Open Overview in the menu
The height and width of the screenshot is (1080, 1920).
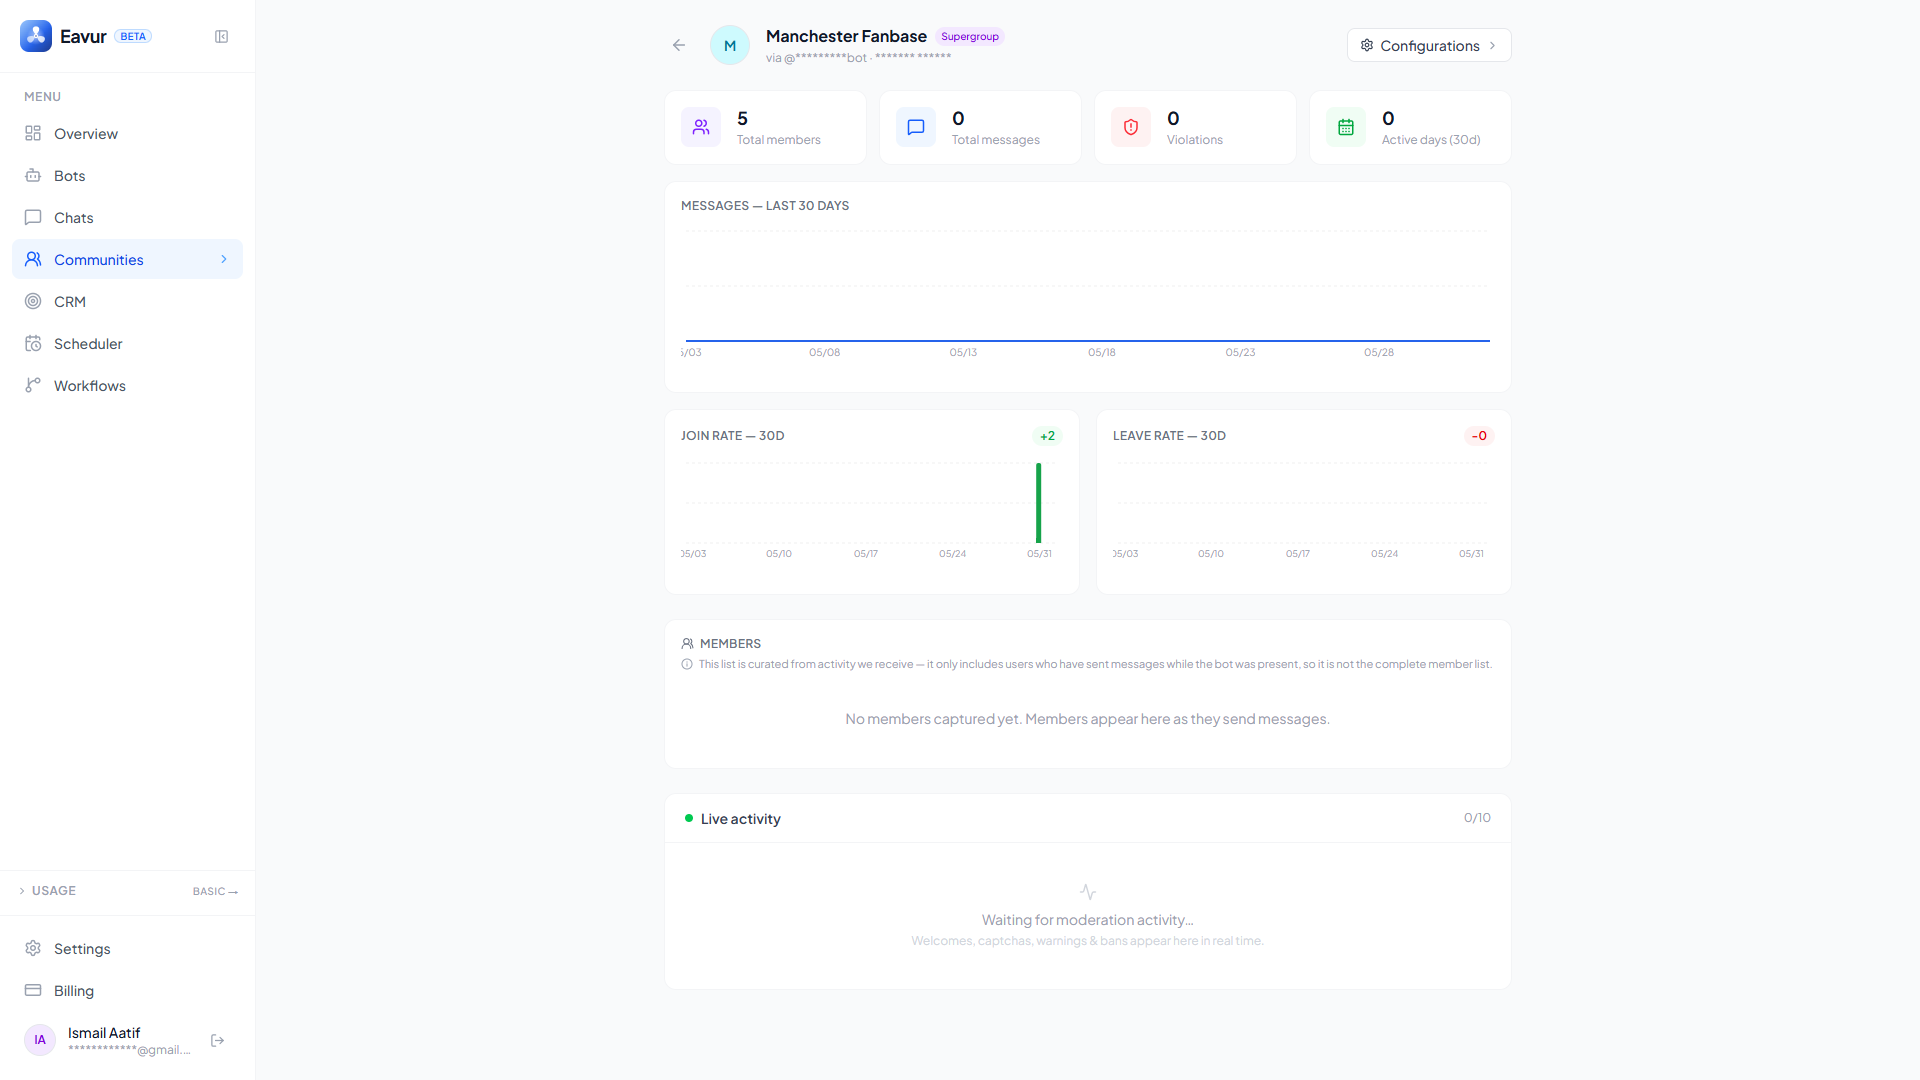(127, 134)
